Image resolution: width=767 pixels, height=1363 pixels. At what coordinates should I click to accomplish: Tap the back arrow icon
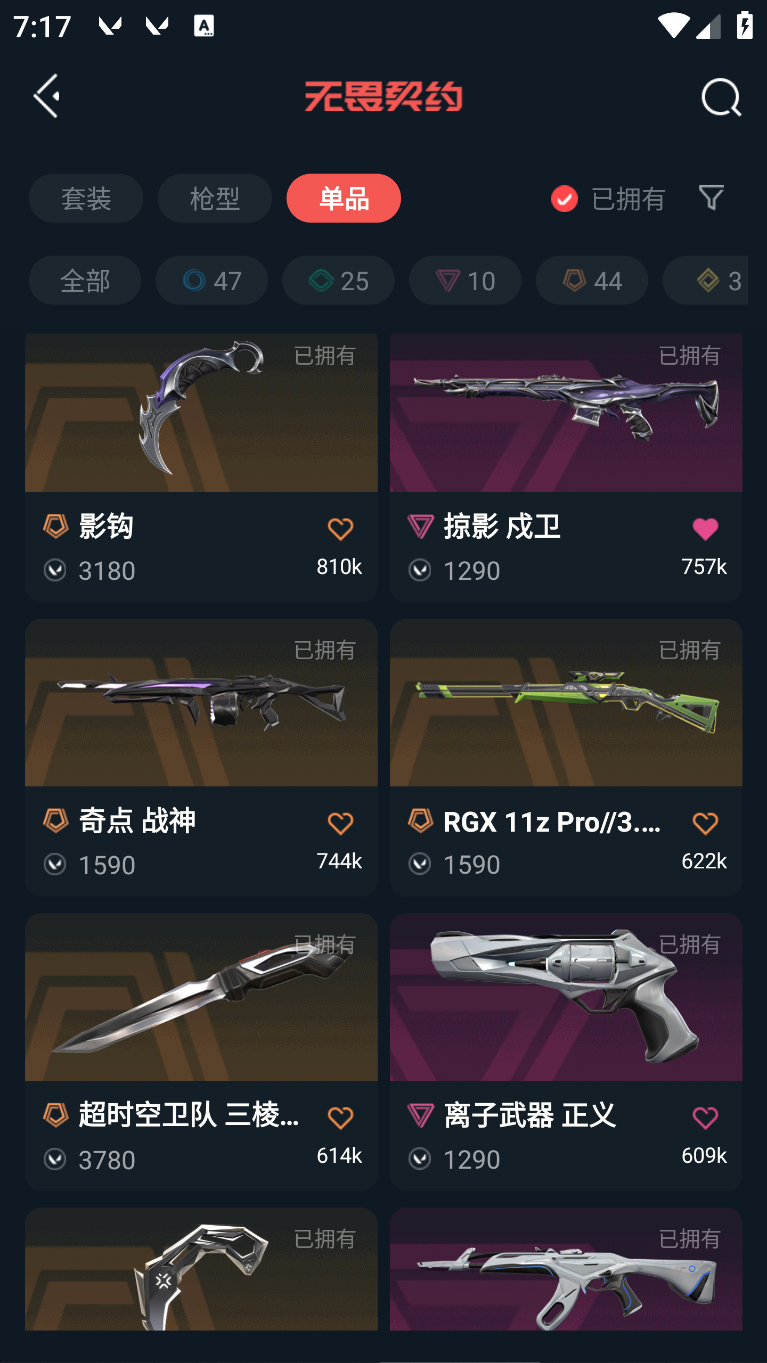point(46,96)
